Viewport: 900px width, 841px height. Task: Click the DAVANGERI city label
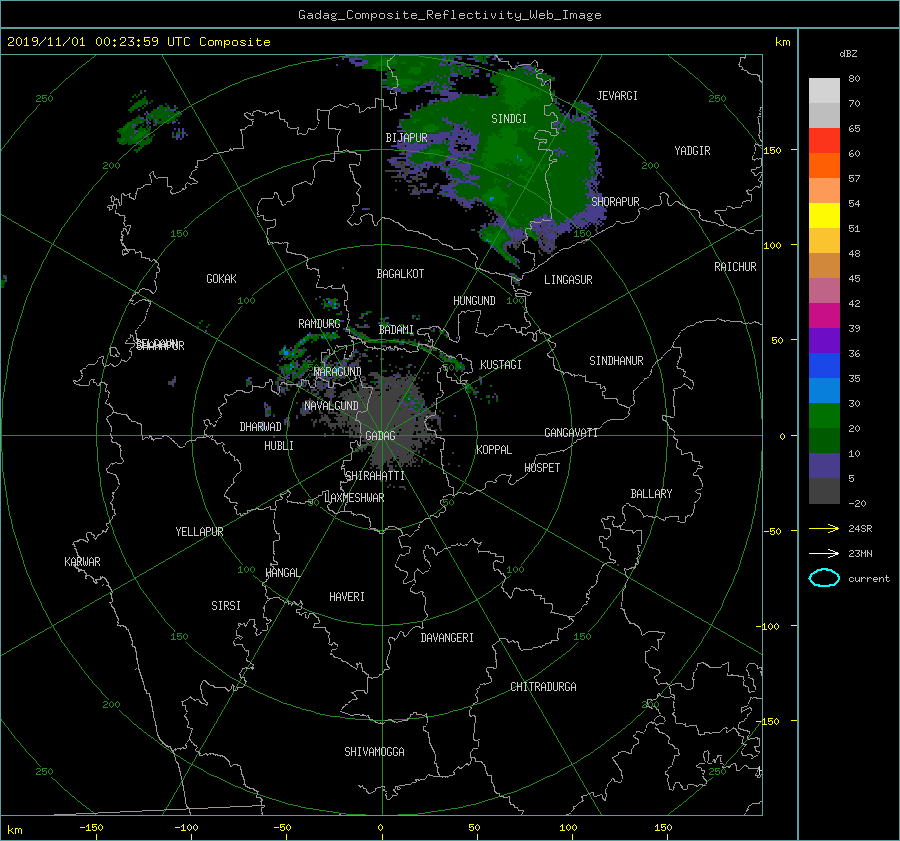[x=447, y=638]
